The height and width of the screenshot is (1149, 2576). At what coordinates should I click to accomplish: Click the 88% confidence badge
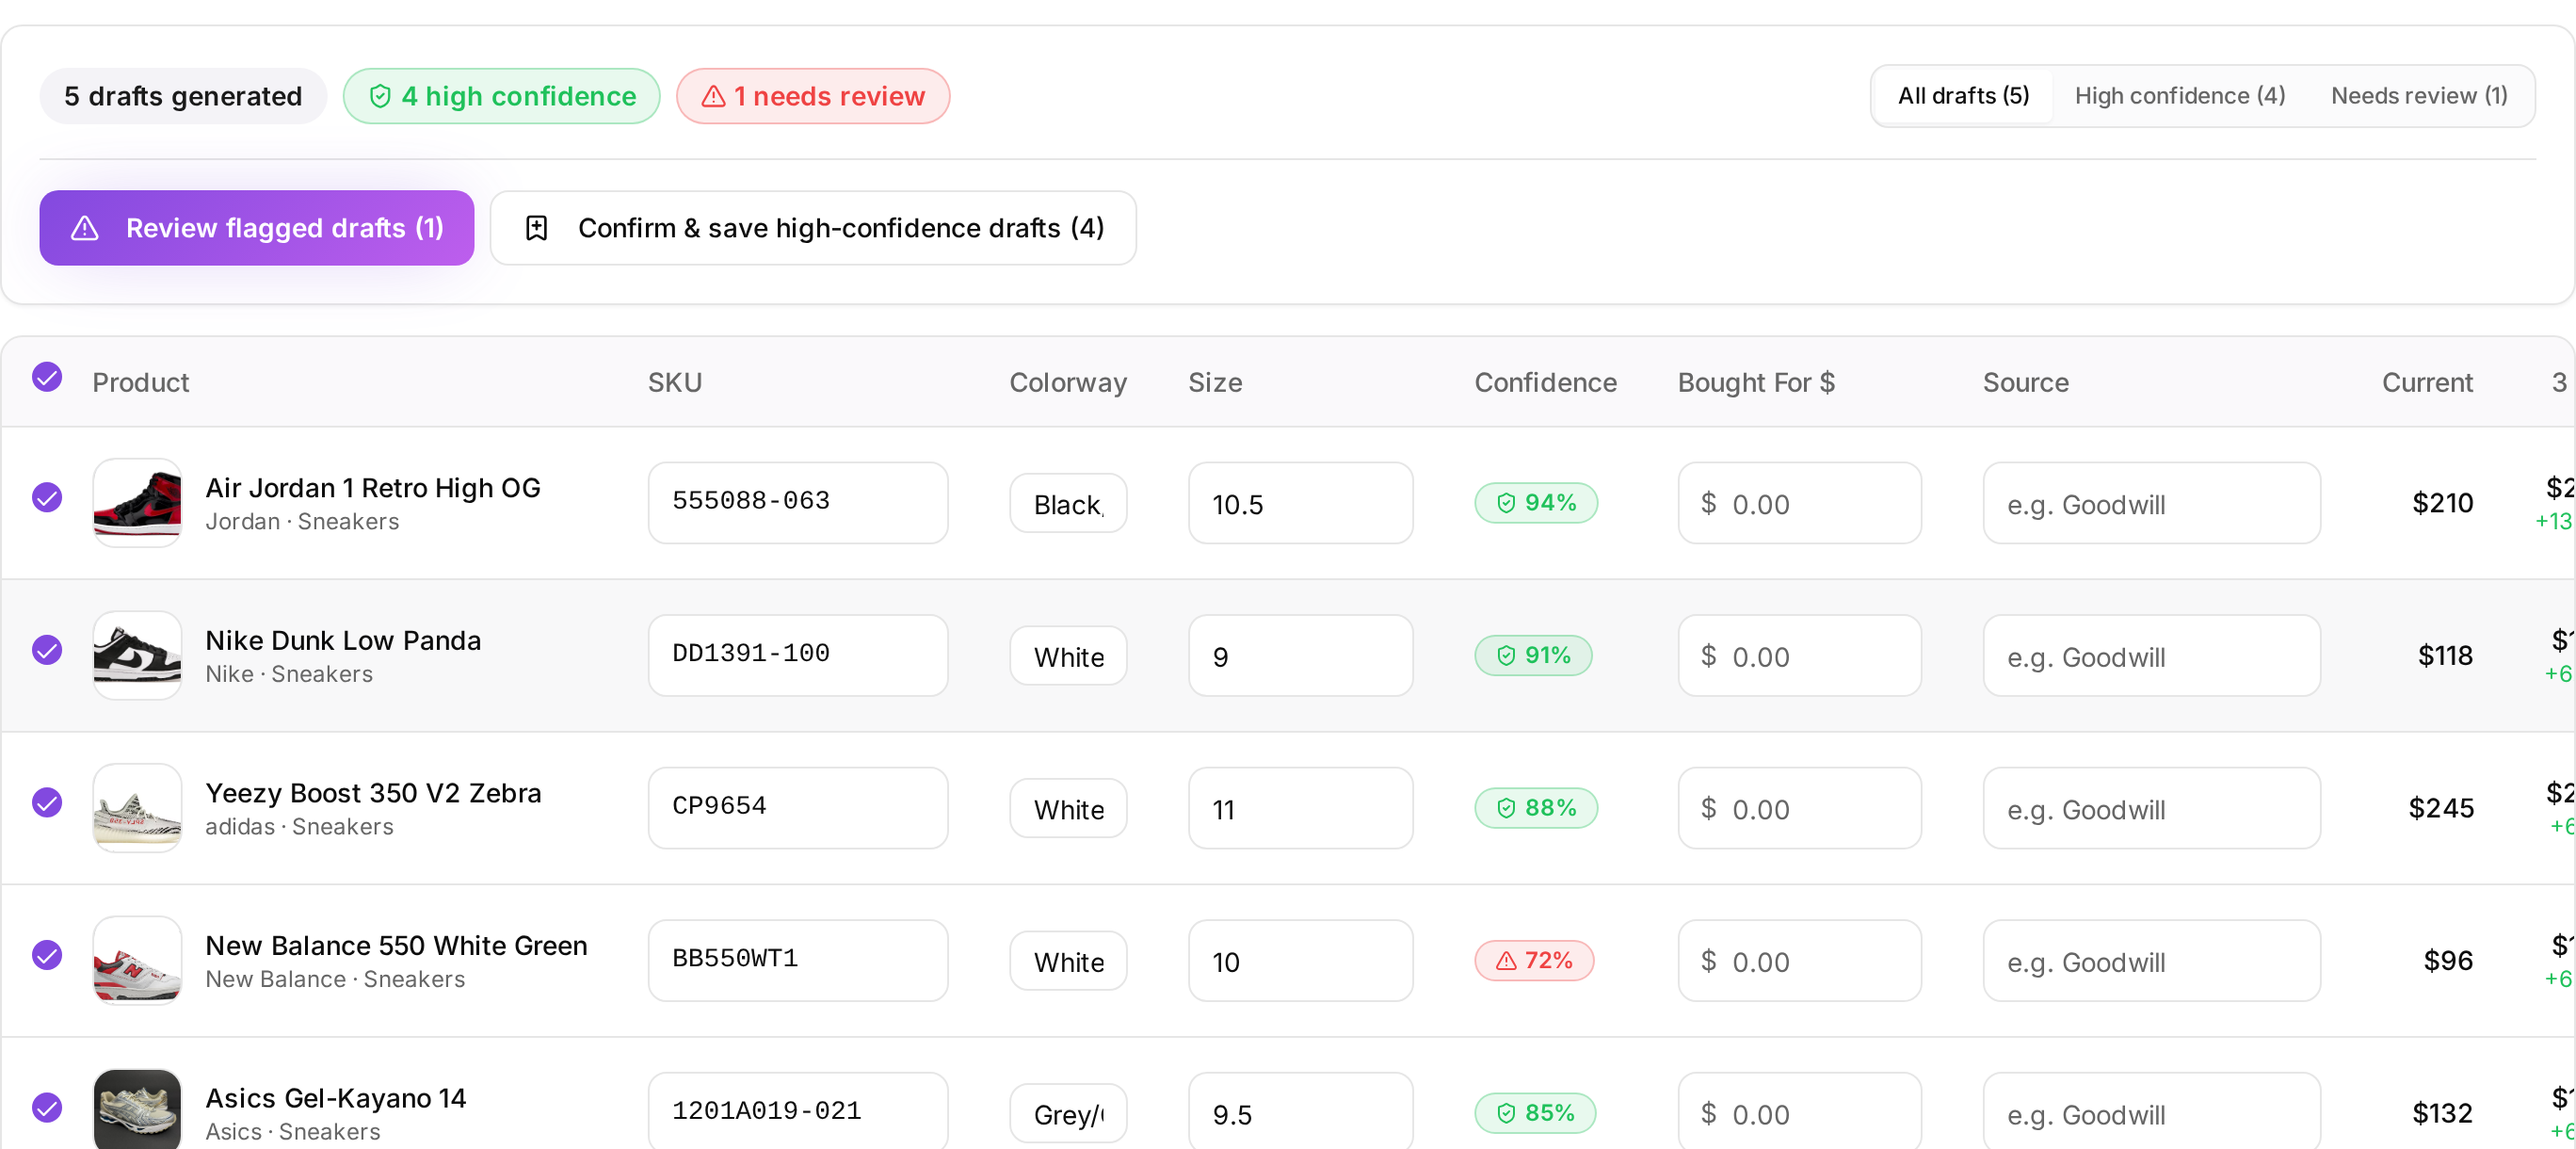point(1536,808)
